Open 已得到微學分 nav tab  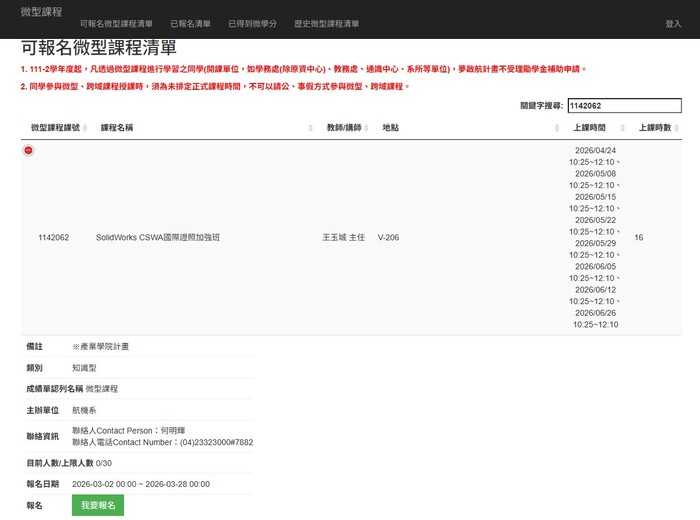[252, 24]
